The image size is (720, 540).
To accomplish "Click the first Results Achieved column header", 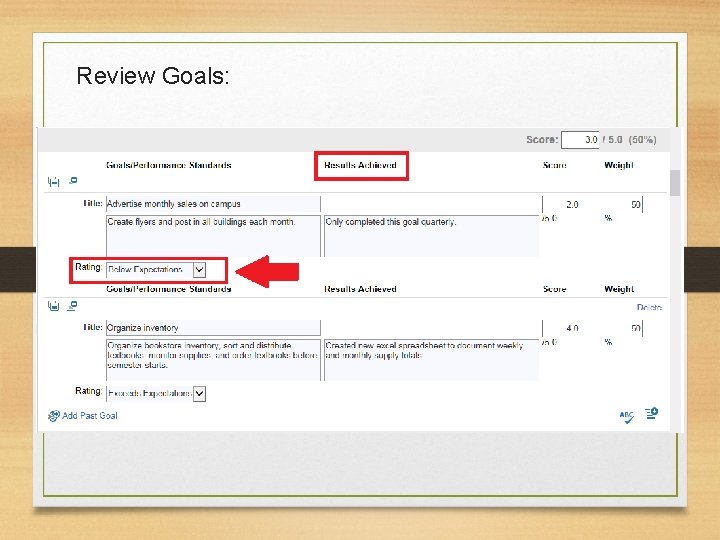I will pos(360,165).
